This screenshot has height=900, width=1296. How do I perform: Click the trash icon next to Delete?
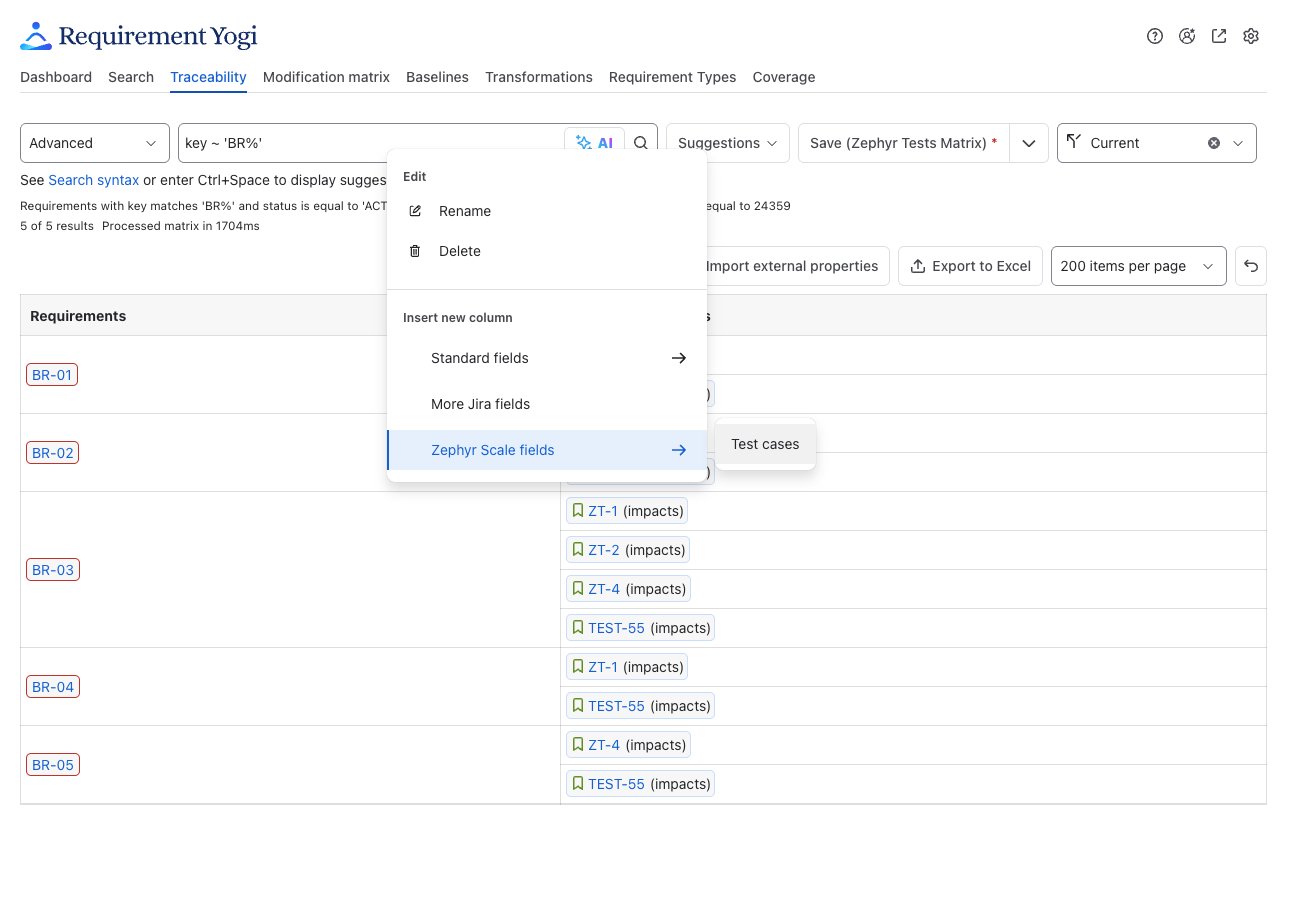point(415,251)
